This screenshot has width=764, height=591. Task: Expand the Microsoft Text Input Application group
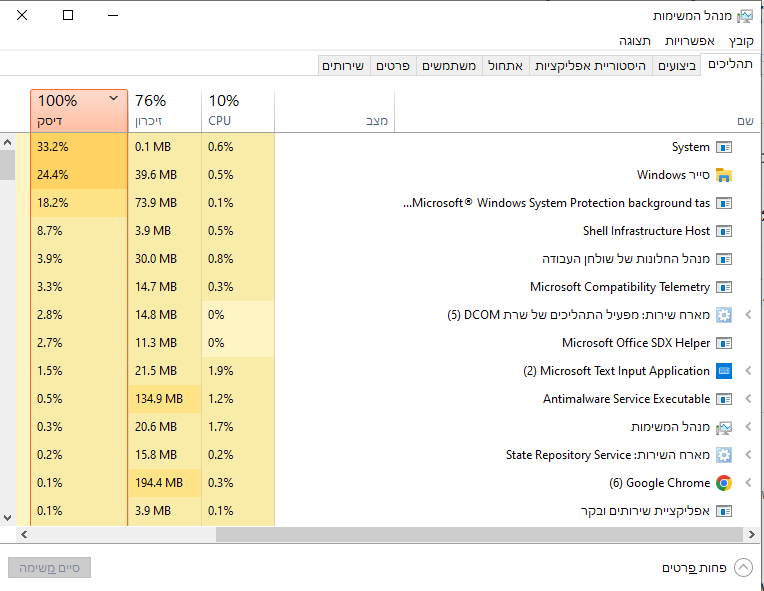pyautogui.click(x=748, y=371)
